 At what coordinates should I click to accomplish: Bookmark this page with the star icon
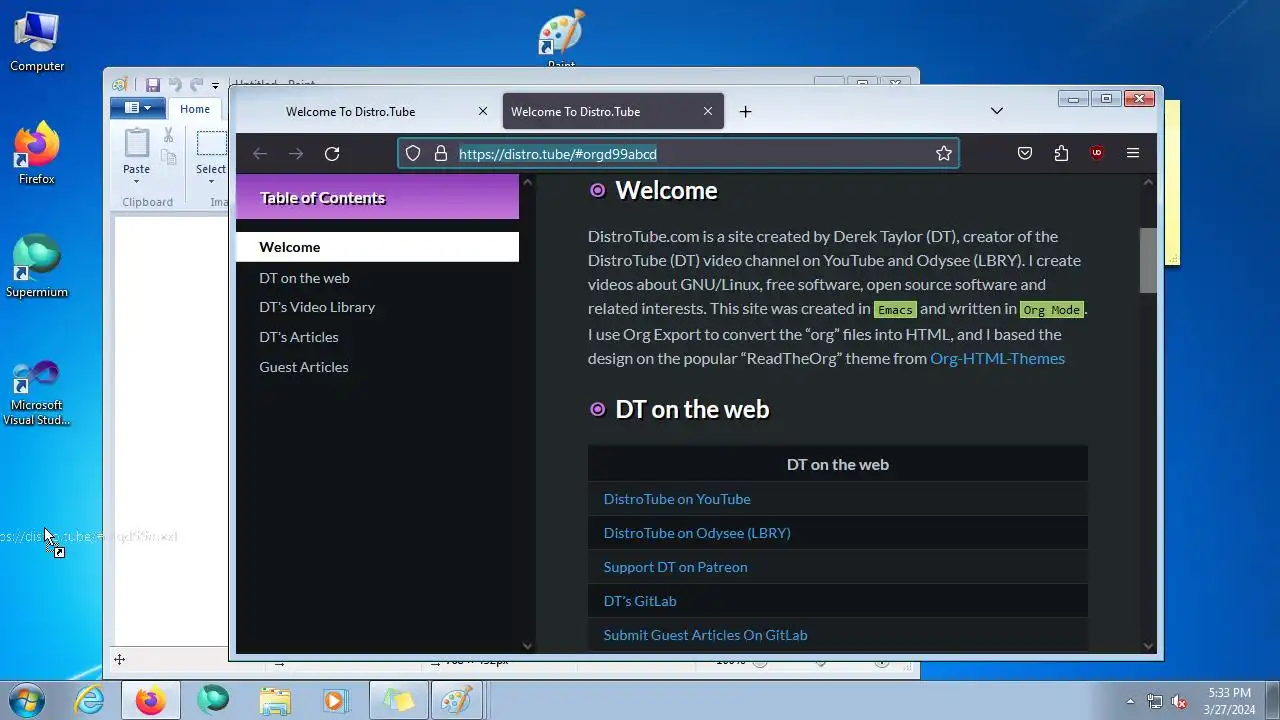pyautogui.click(x=943, y=153)
